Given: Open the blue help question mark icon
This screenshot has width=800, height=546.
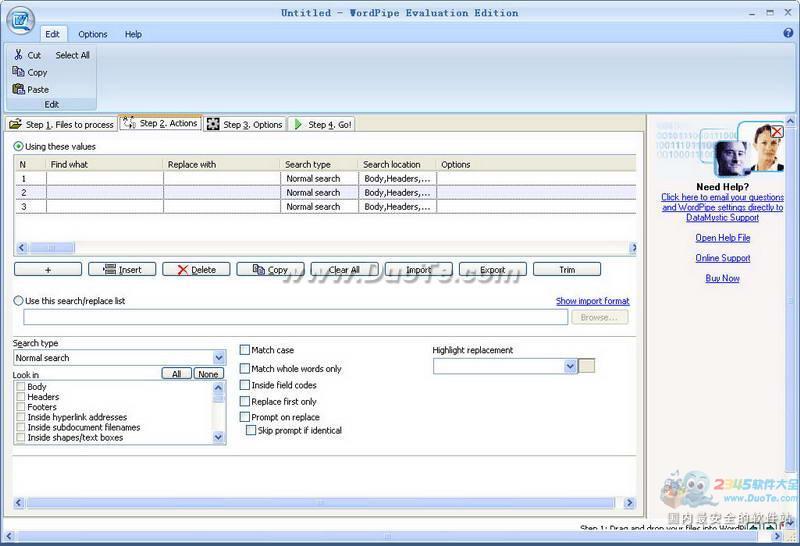Looking at the screenshot, I should point(788,33).
